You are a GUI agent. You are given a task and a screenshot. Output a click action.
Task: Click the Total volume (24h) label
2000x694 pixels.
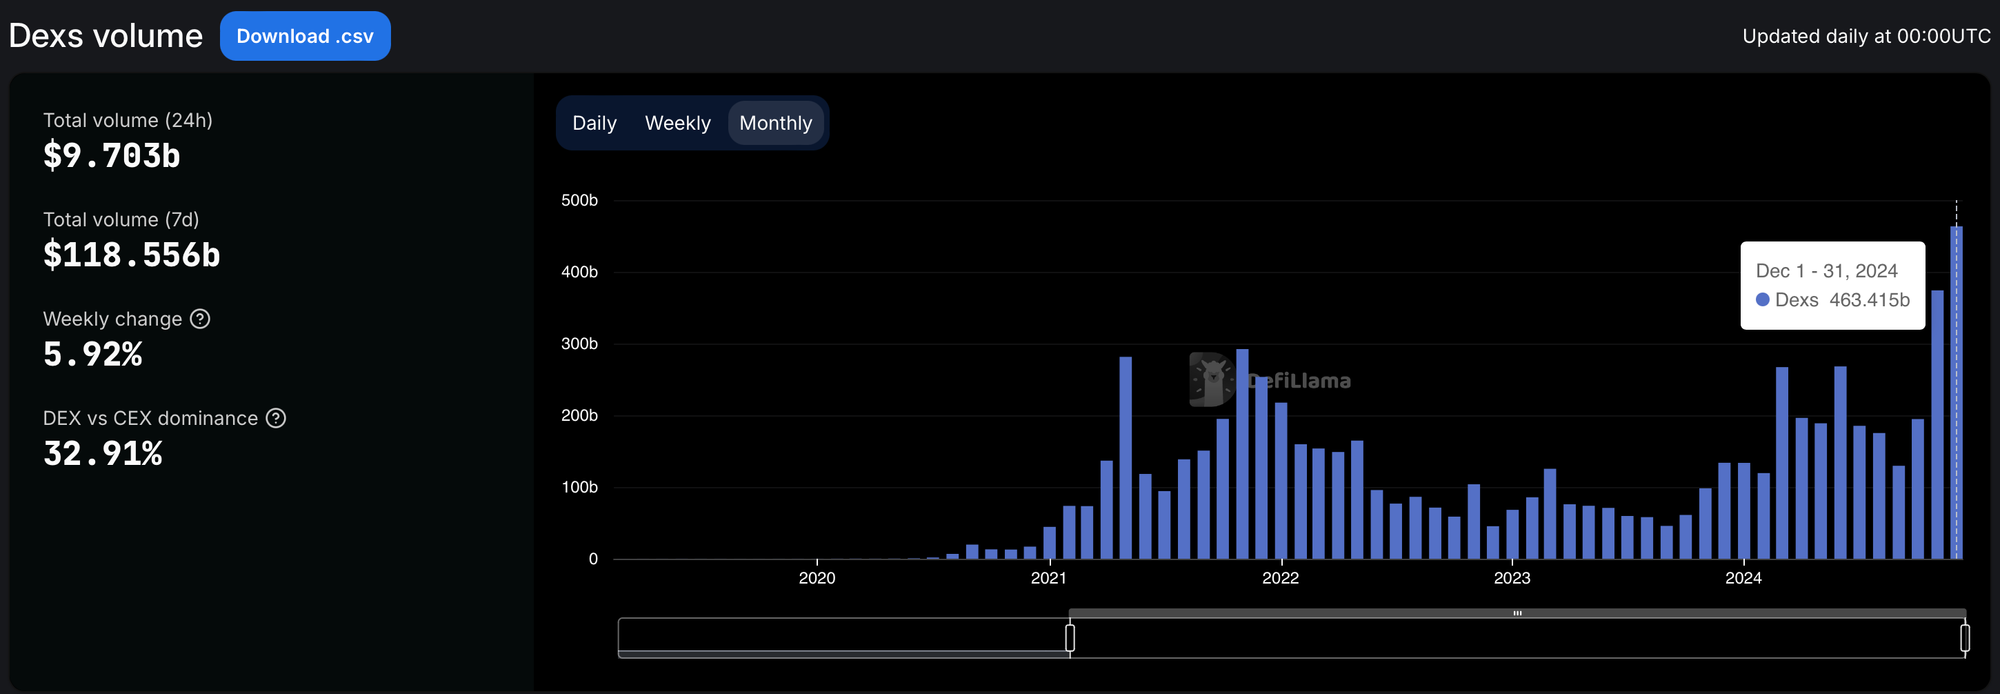128,120
